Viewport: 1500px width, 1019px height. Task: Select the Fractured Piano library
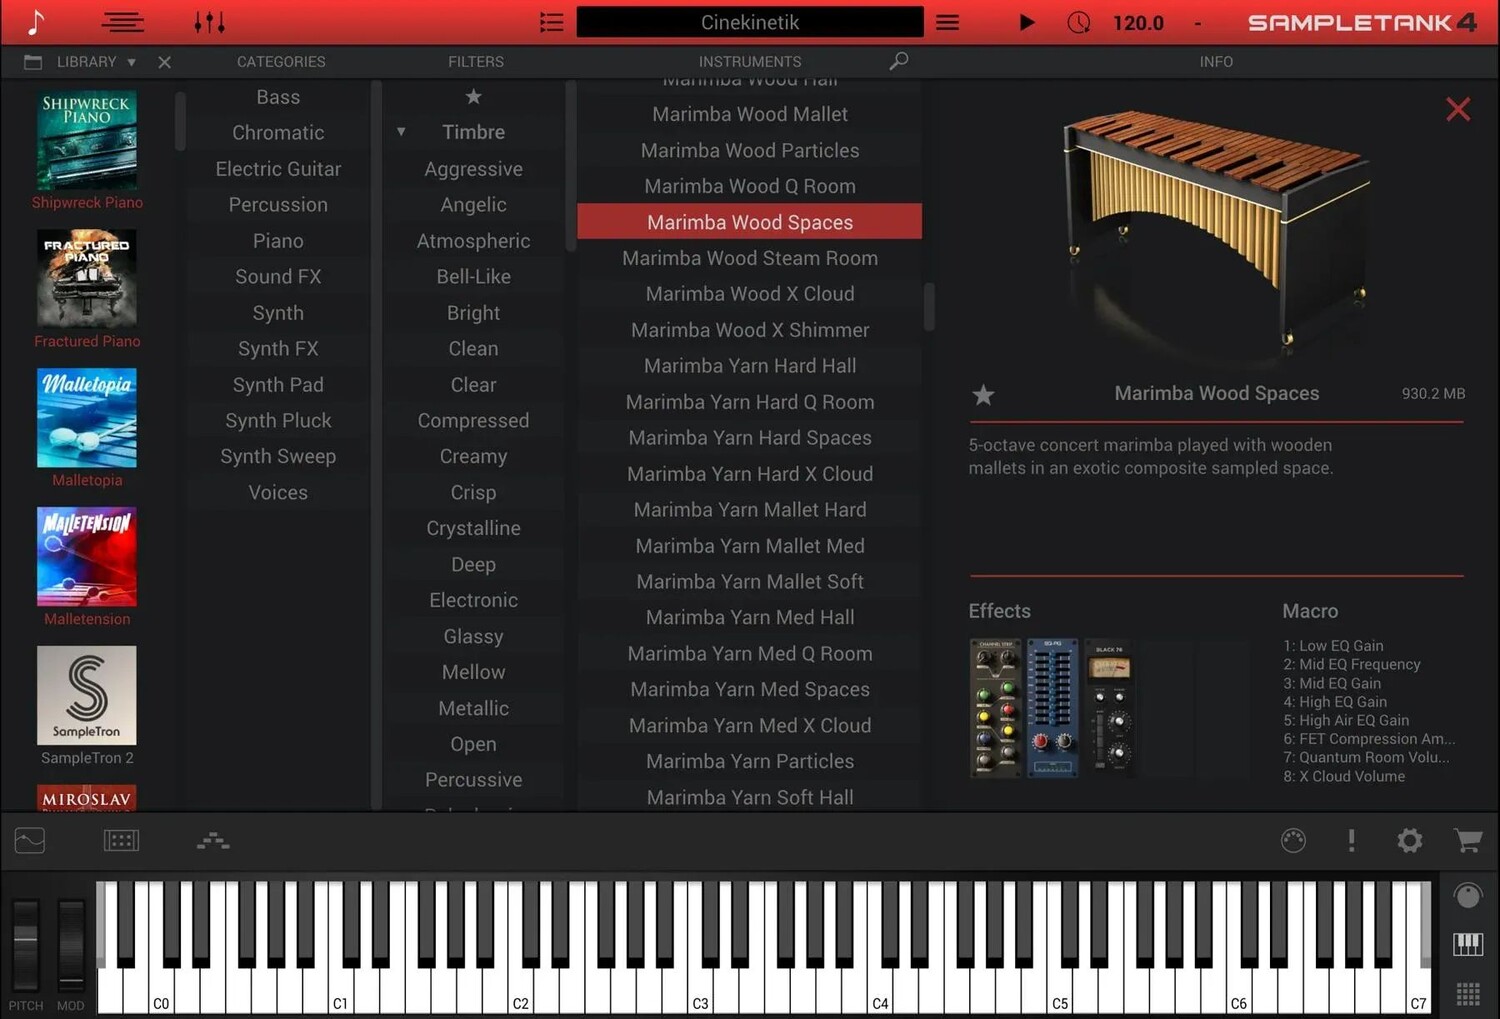tap(87, 290)
